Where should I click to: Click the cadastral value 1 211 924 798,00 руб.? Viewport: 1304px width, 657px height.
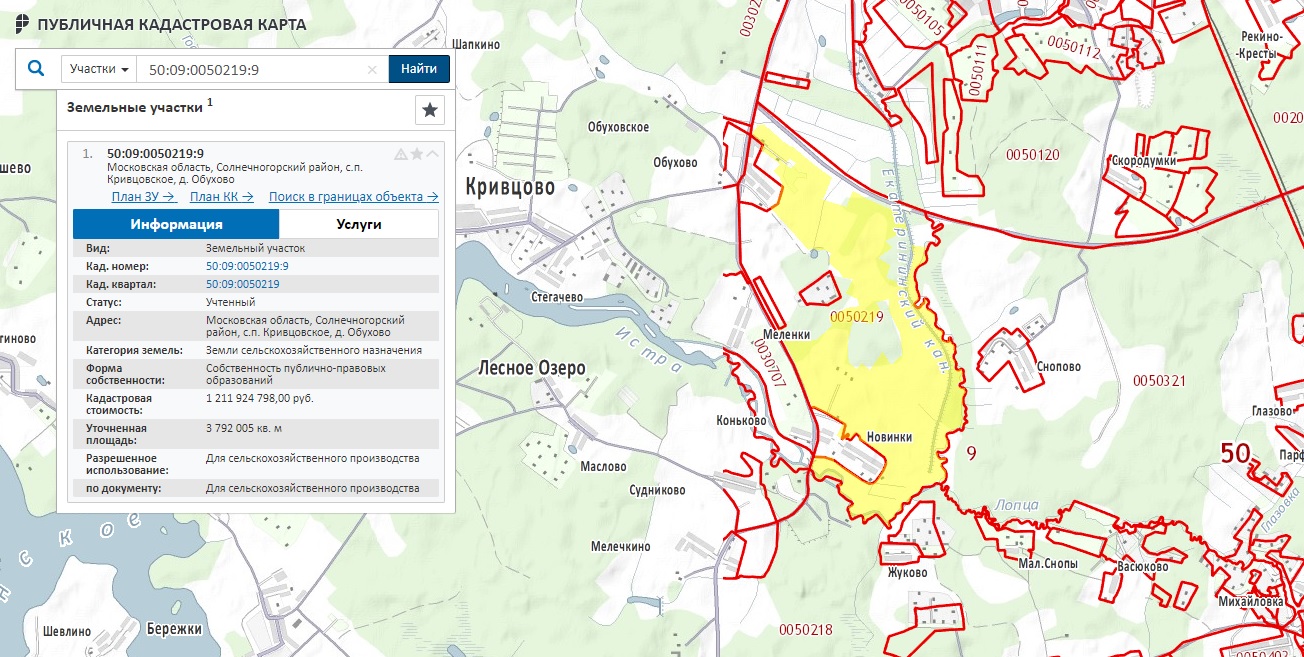pos(260,398)
